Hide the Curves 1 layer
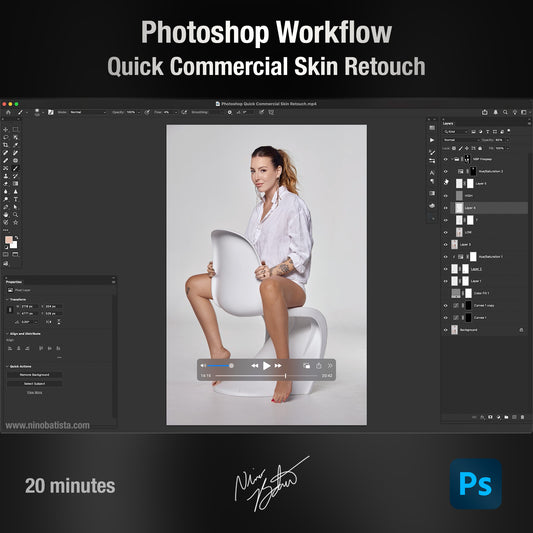This screenshot has width=533, height=533. pyautogui.click(x=446, y=317)
